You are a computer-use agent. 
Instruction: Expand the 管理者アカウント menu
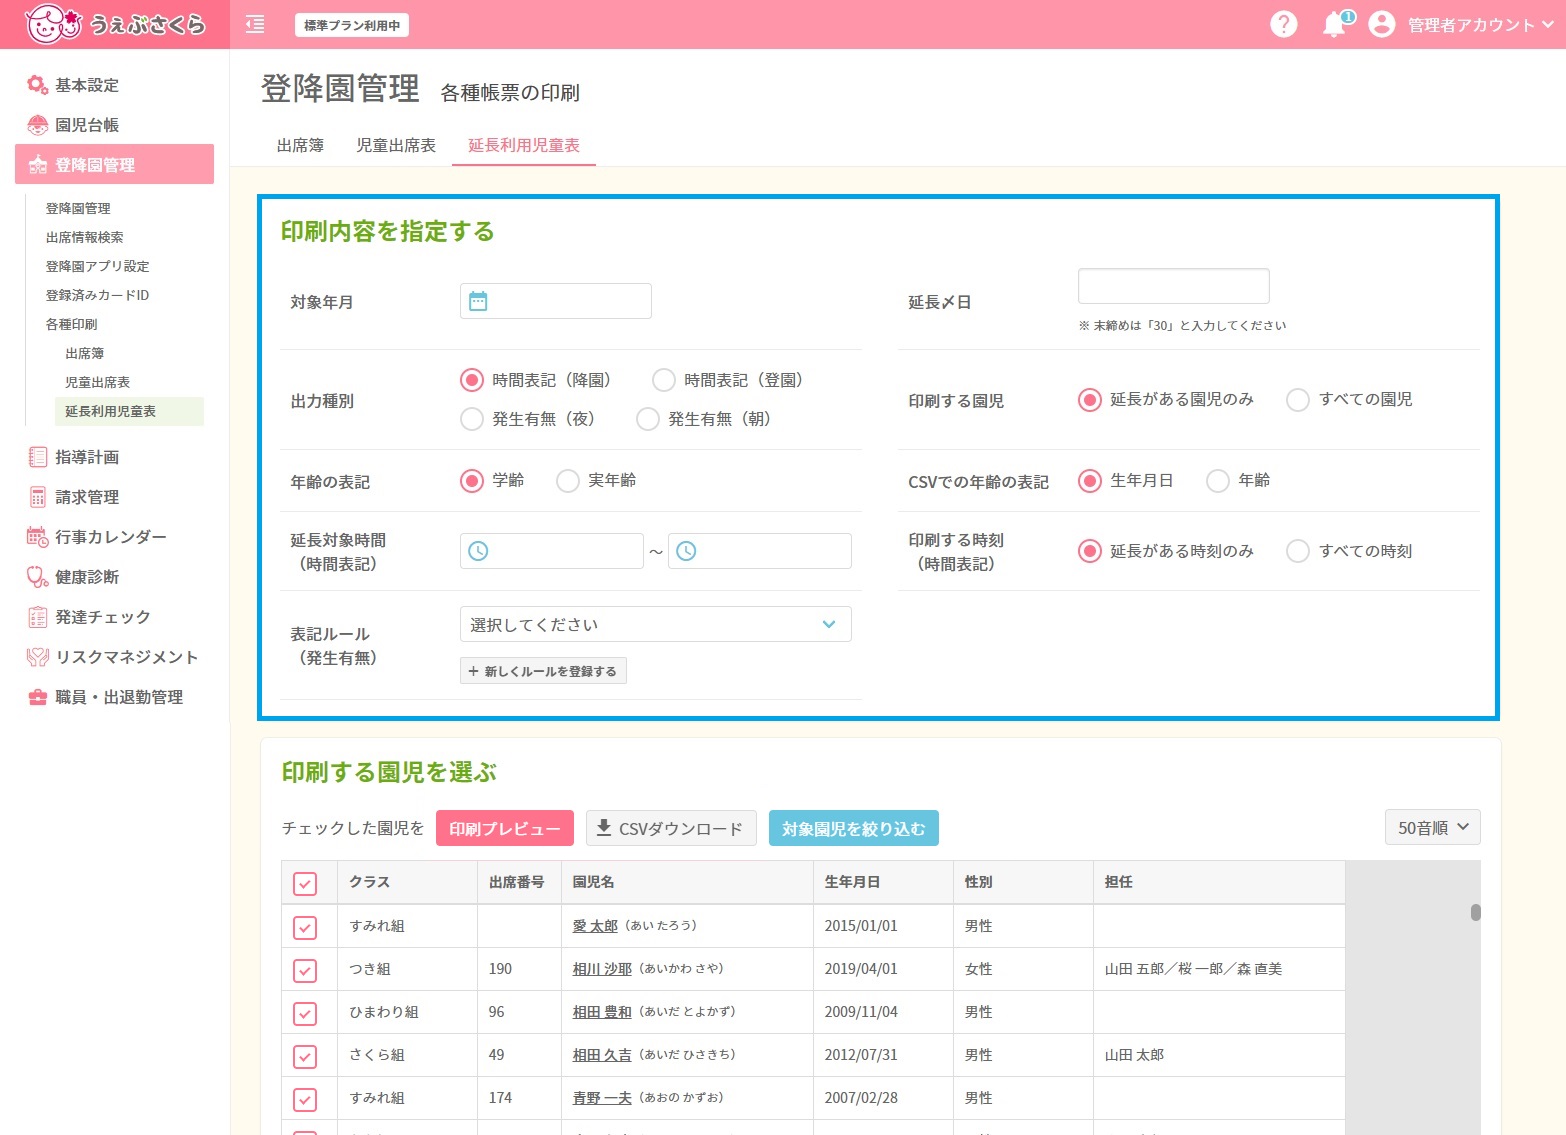click(x=1480, y=25)
